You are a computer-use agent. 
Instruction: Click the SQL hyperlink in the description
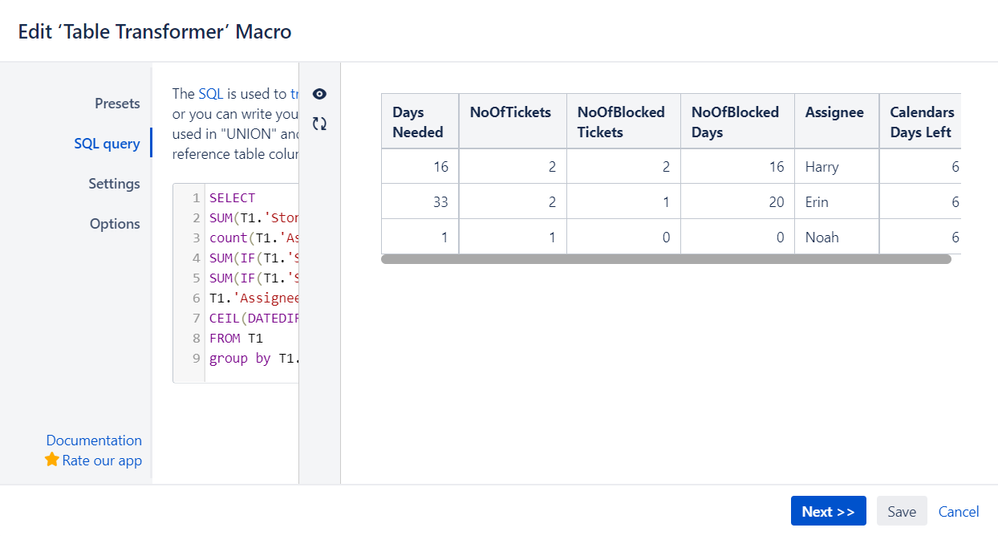[210, 93]
